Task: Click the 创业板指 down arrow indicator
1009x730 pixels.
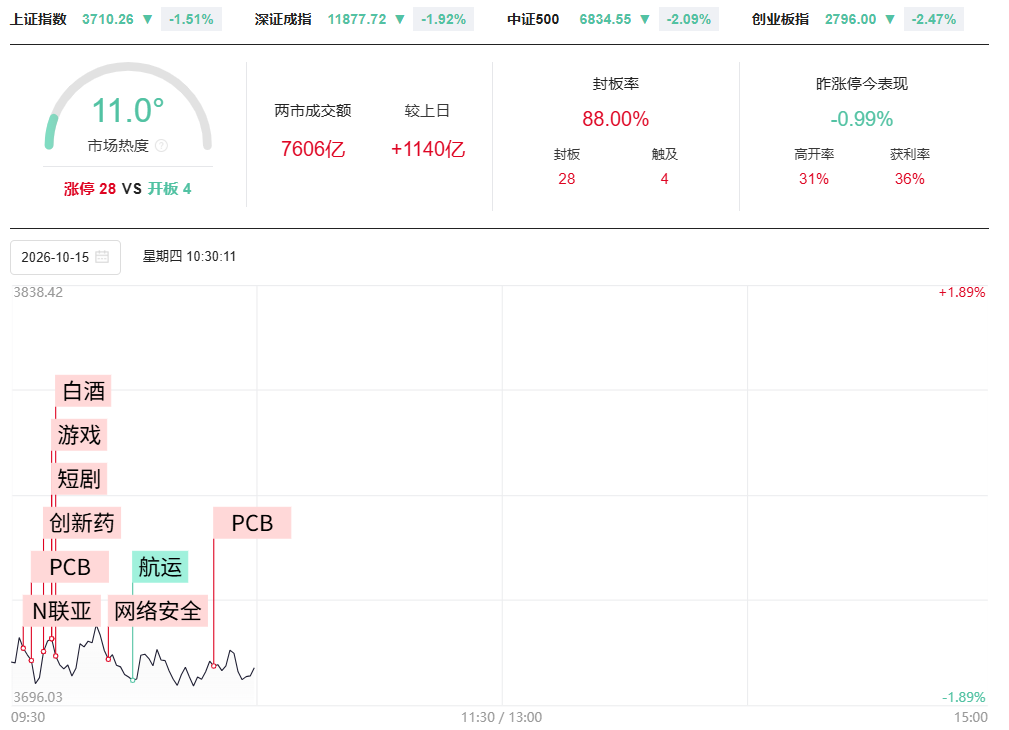Action: click(890, 20)
